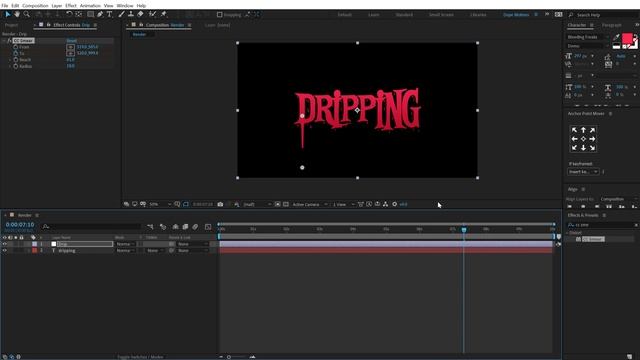Viewport: 640px width, 360px height.
Task: Open the Insert keyframe dropdown
Action: (583, 172)
